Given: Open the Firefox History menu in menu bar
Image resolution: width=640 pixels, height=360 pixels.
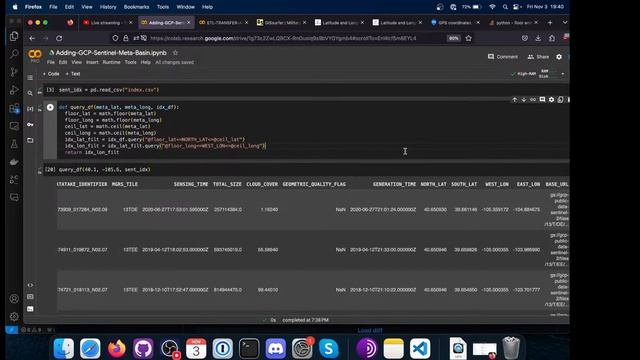Looking at the screenshot, I should point(108,7).
